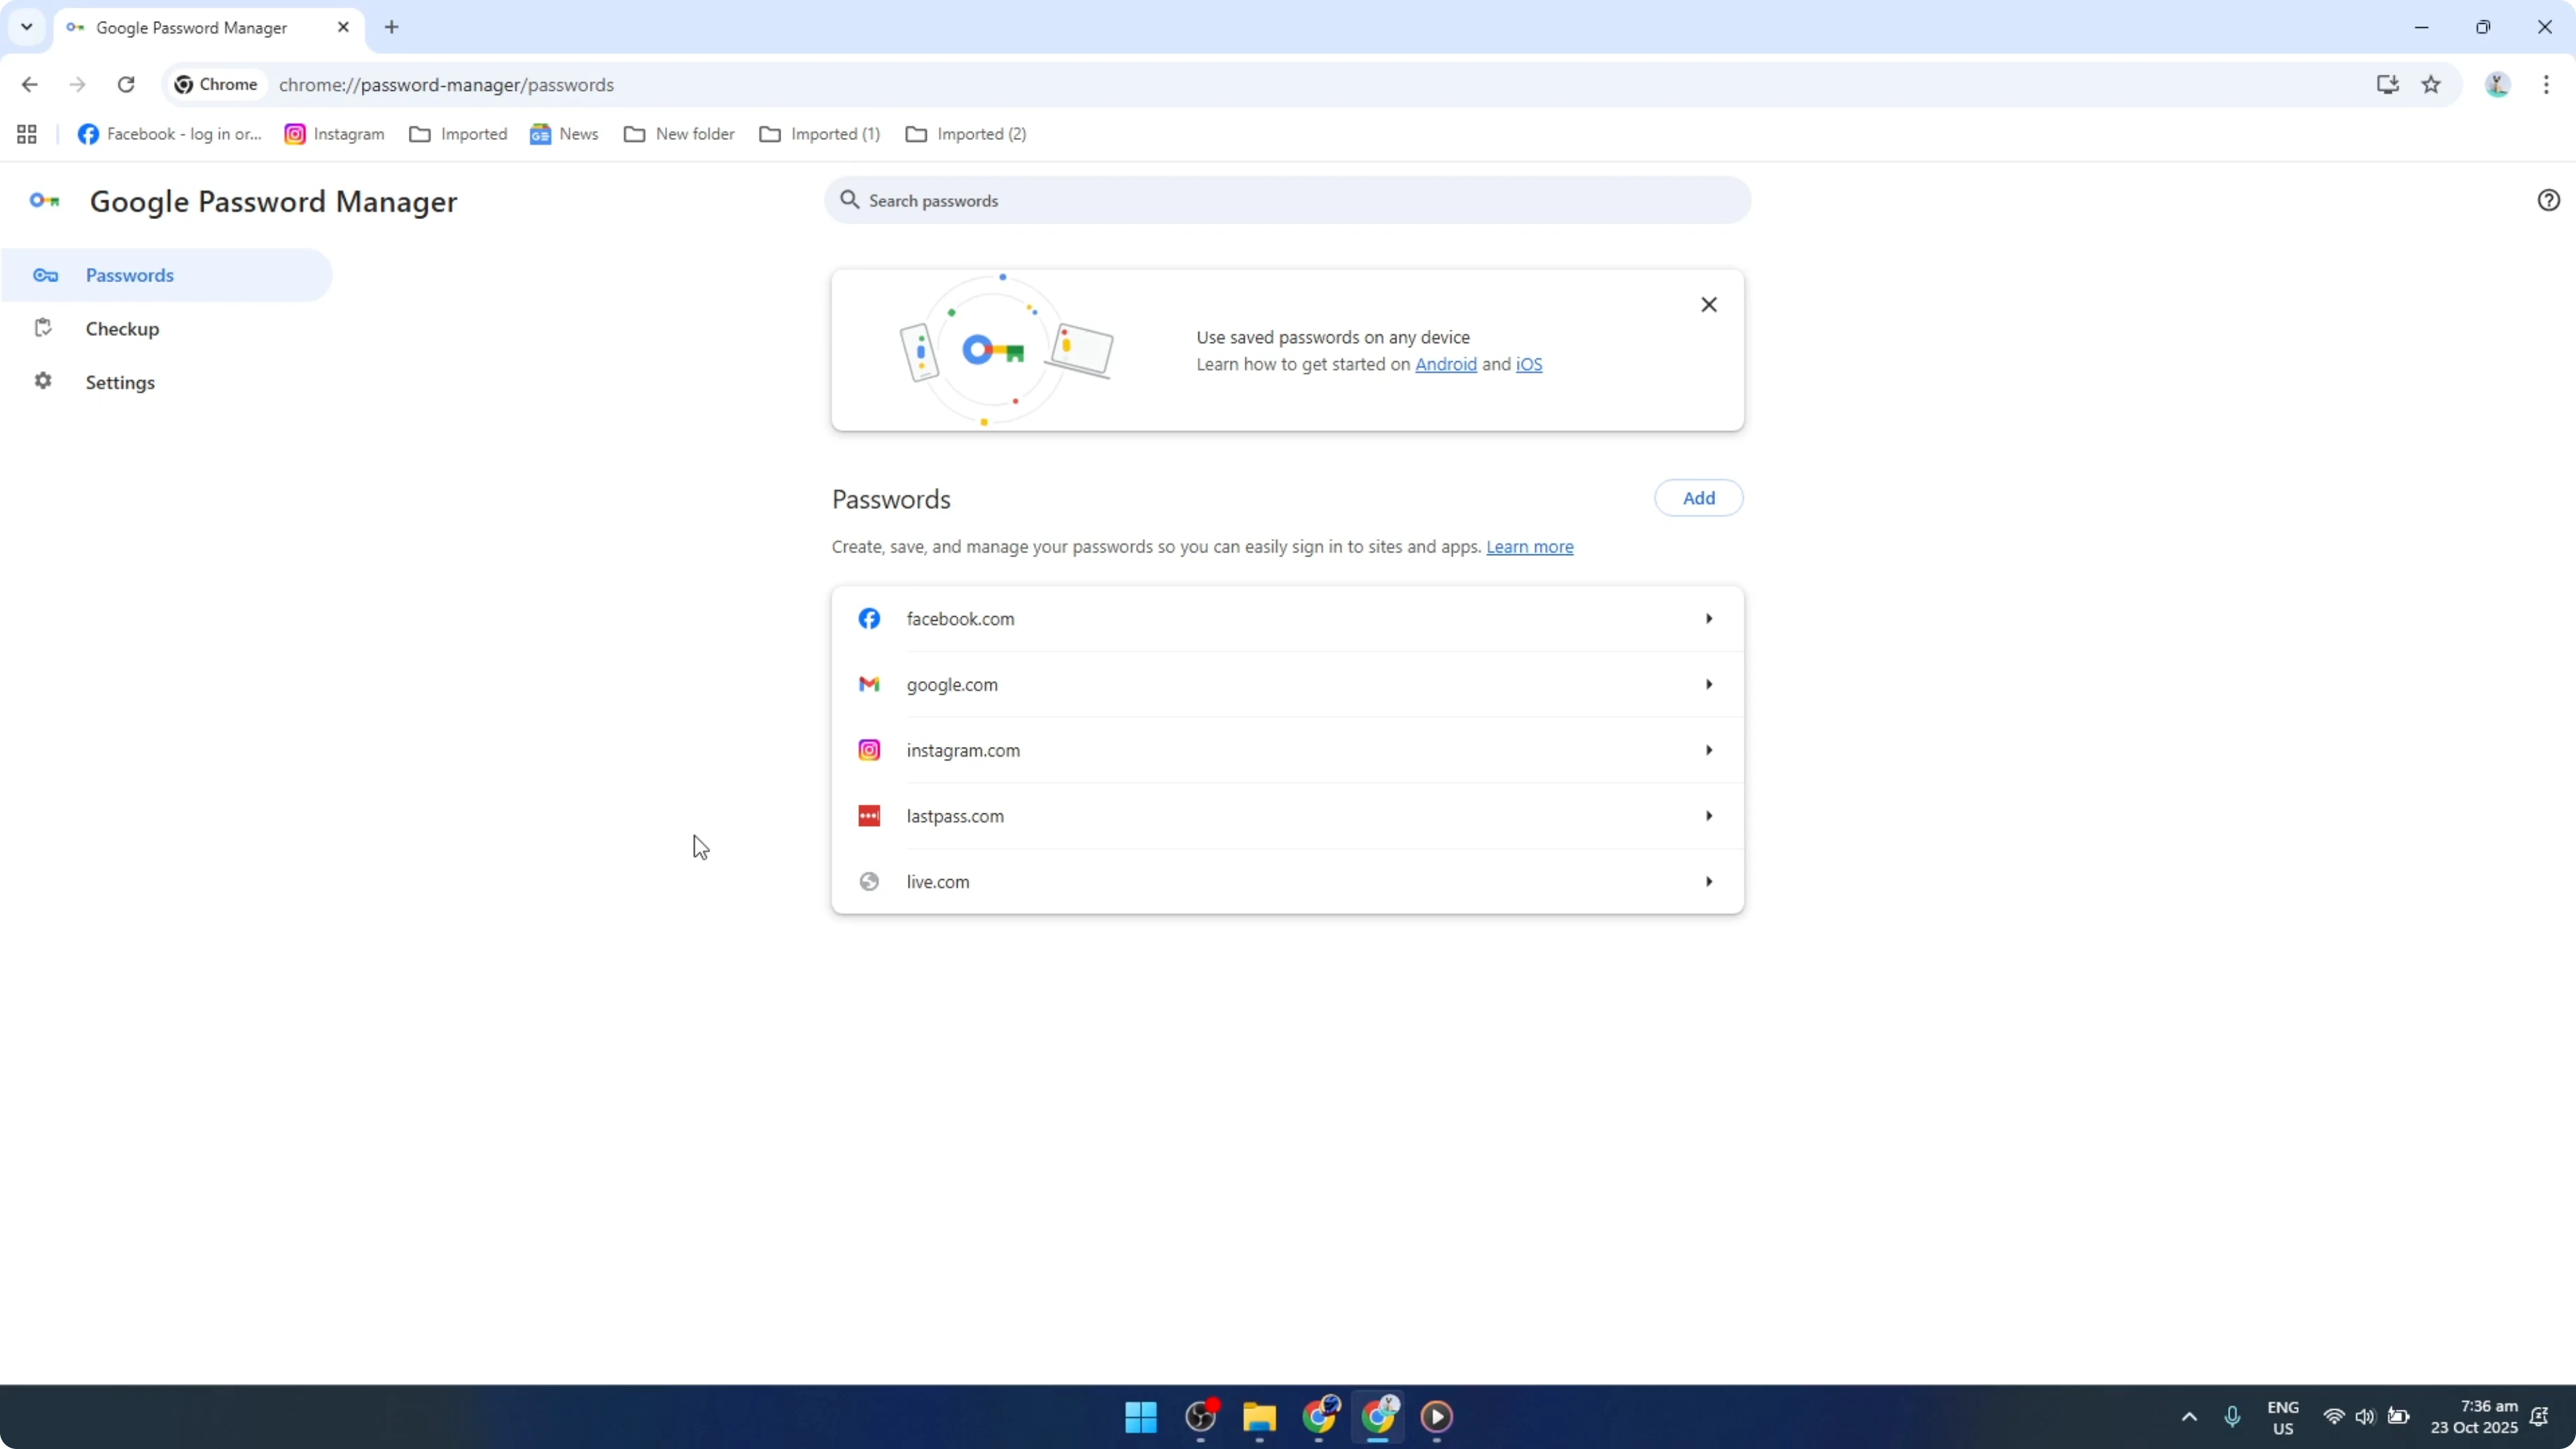Open the Imported (2) bookmarks folder
Screen dimensions: 2576x1449
[x=966, y=134]
